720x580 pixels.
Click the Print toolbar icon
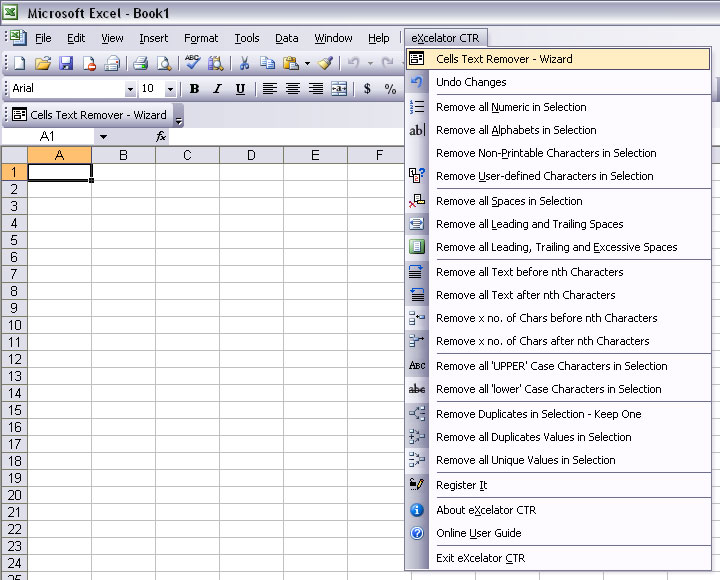[141, 63]
